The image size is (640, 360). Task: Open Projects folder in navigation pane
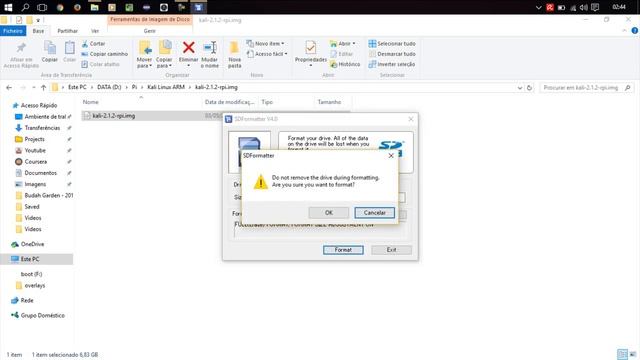[x=34, y=139]
